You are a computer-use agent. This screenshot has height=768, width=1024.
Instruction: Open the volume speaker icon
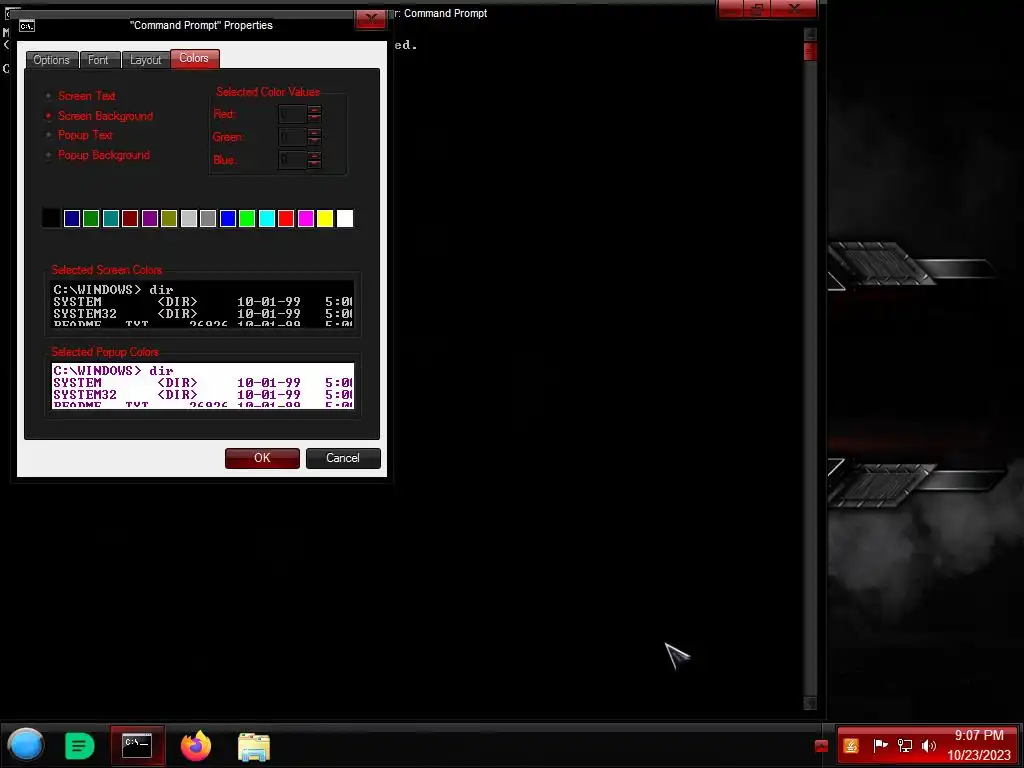click(x=928, y=745)
